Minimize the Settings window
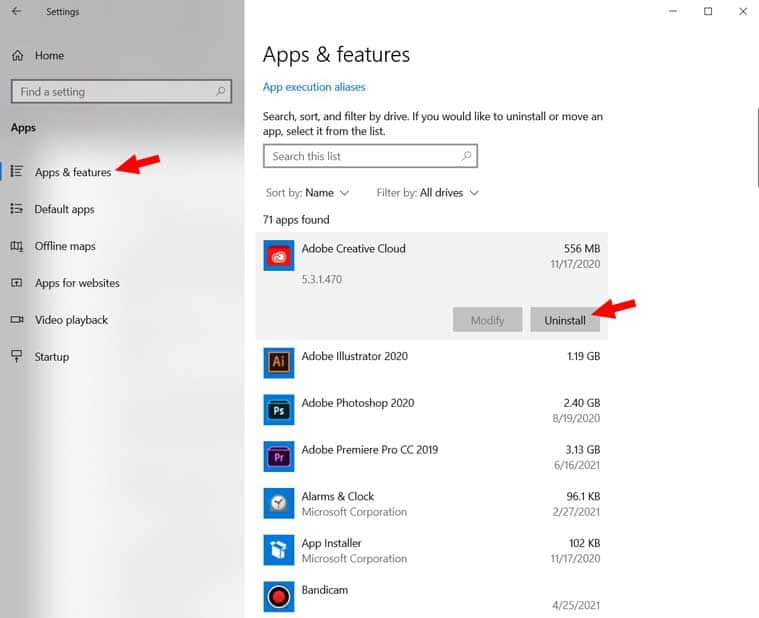This screenshot has width=759, height=618. (x=673, y=11)
